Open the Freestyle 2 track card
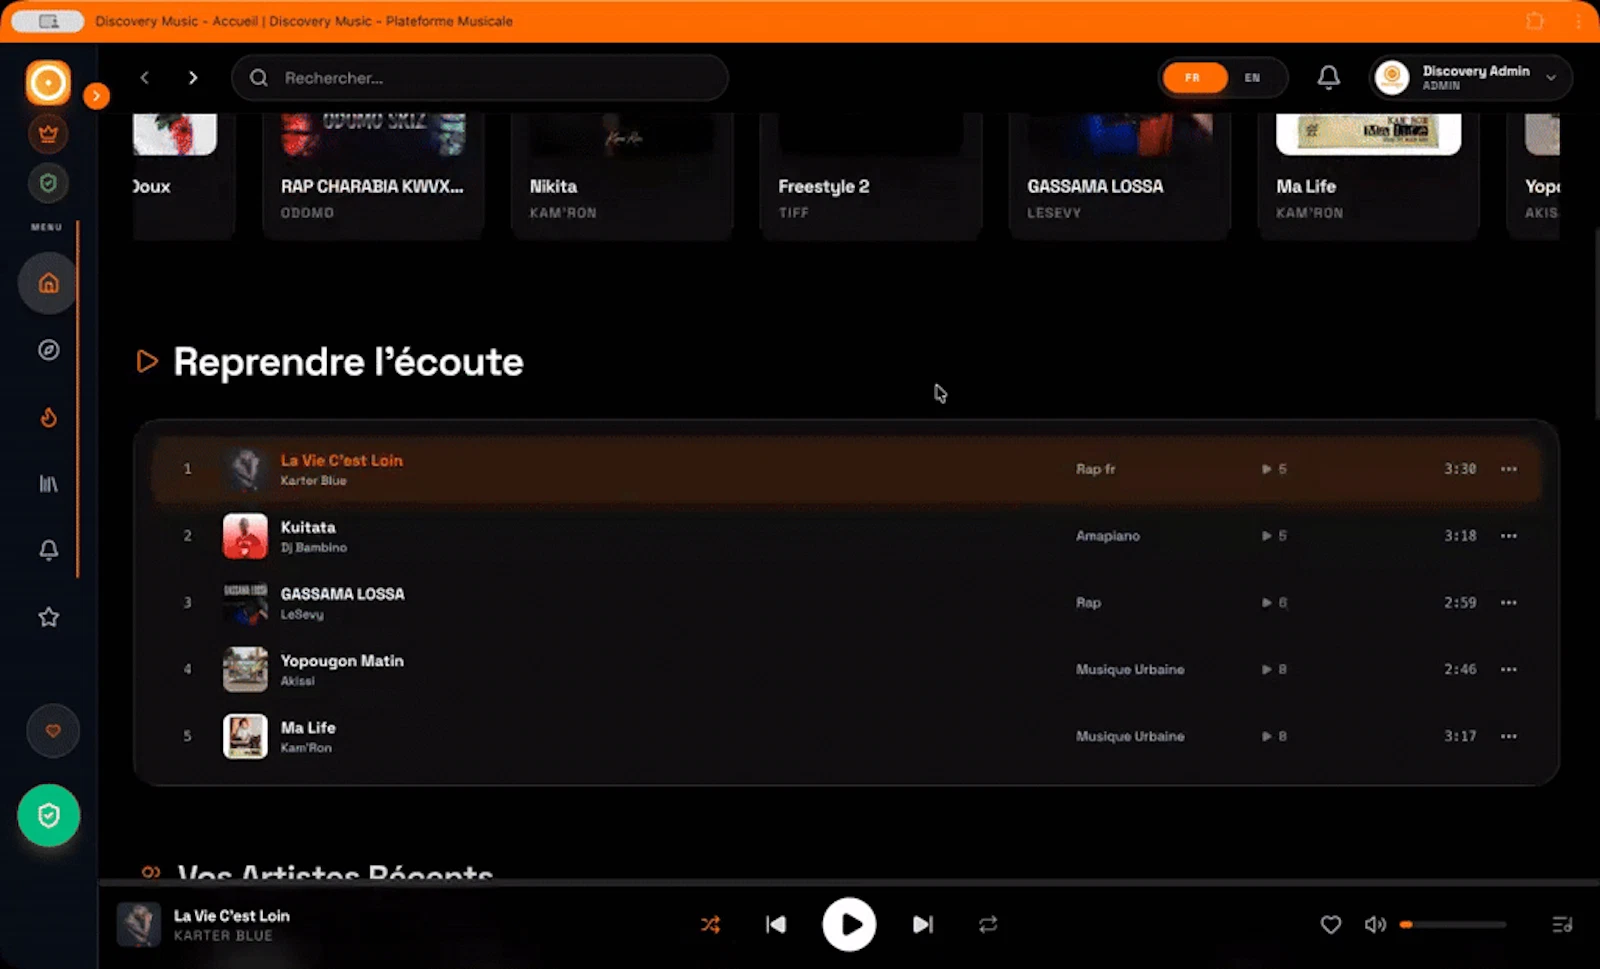This screenshot has height=969, width=1600. [871, 175]
